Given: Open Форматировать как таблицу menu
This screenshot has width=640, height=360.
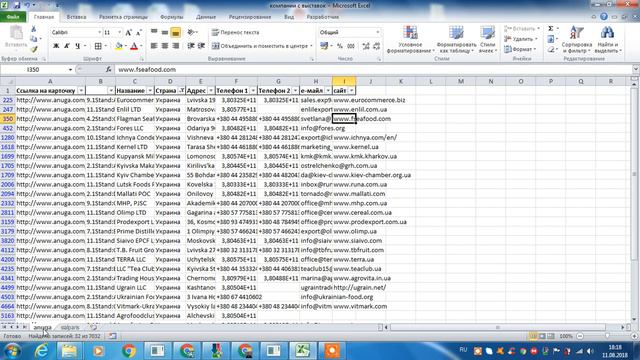Looking at the screenshot, I should coord(456,39).
